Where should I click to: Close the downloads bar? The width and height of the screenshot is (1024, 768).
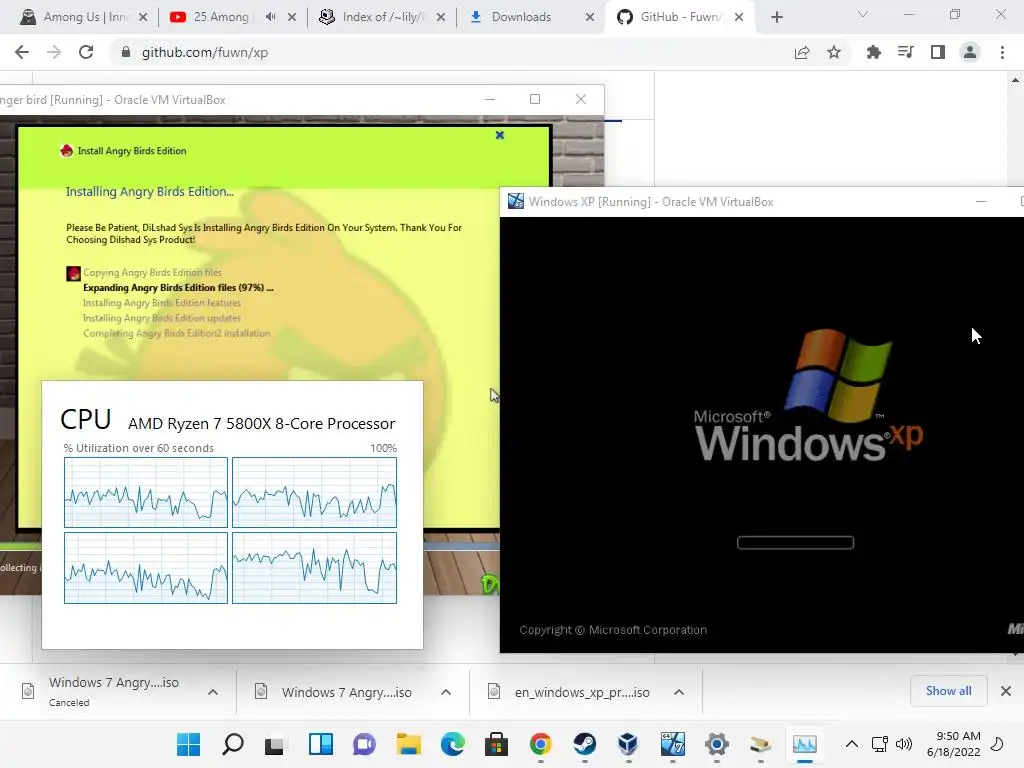click(x=1006, y=691)
